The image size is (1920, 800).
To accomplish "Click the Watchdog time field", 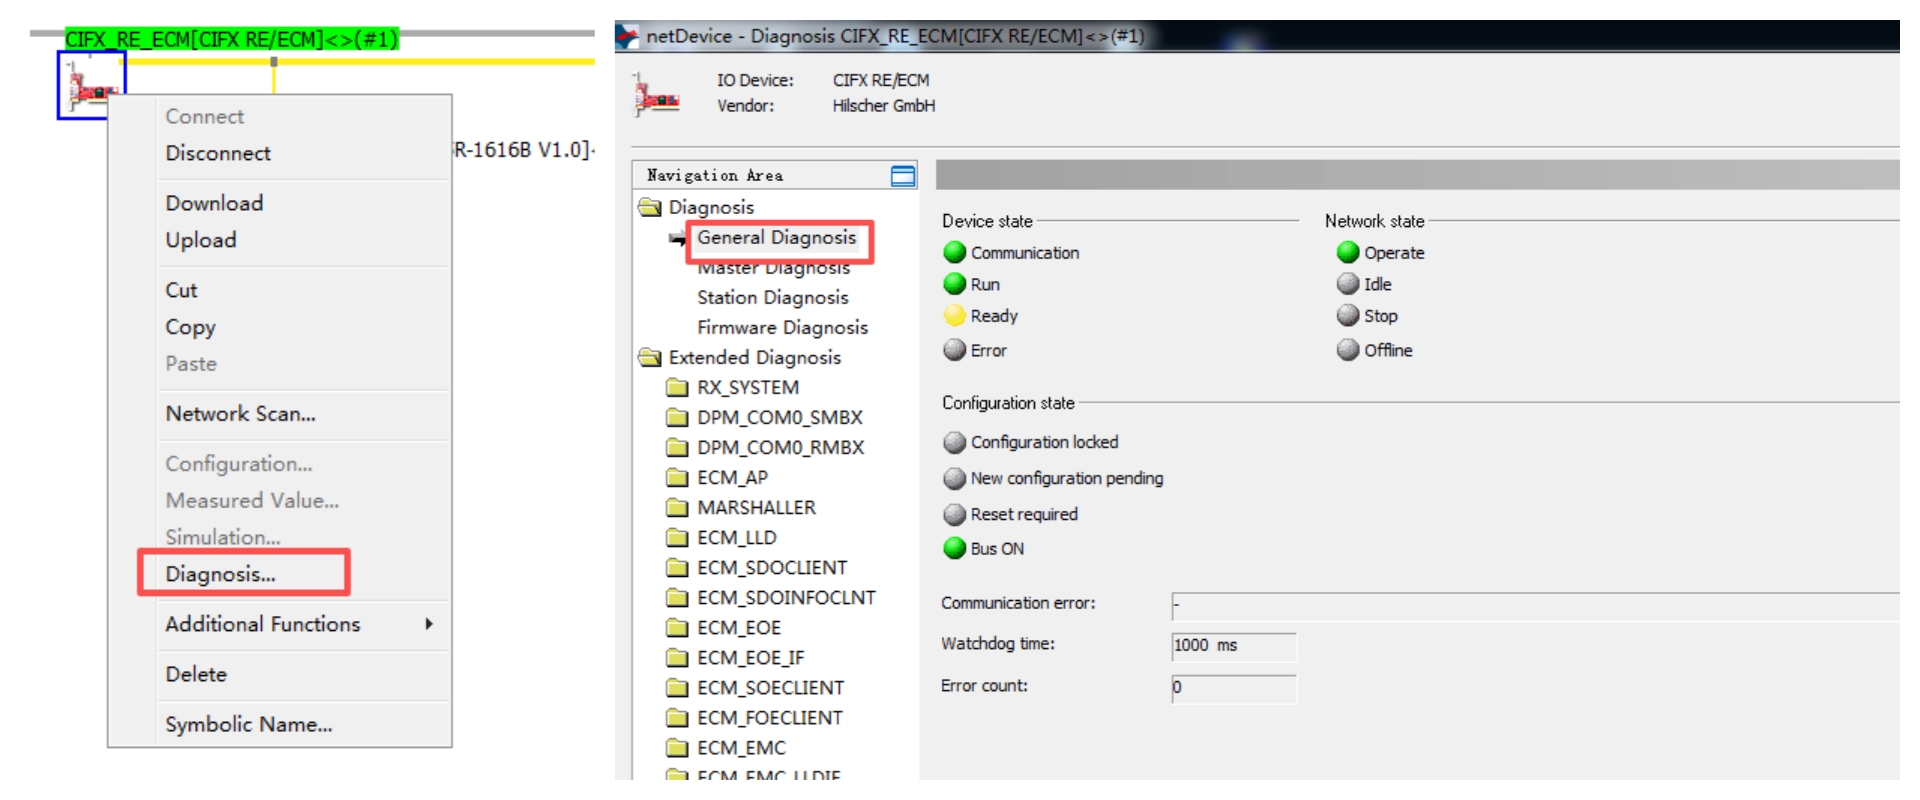I will [1234, 646].
